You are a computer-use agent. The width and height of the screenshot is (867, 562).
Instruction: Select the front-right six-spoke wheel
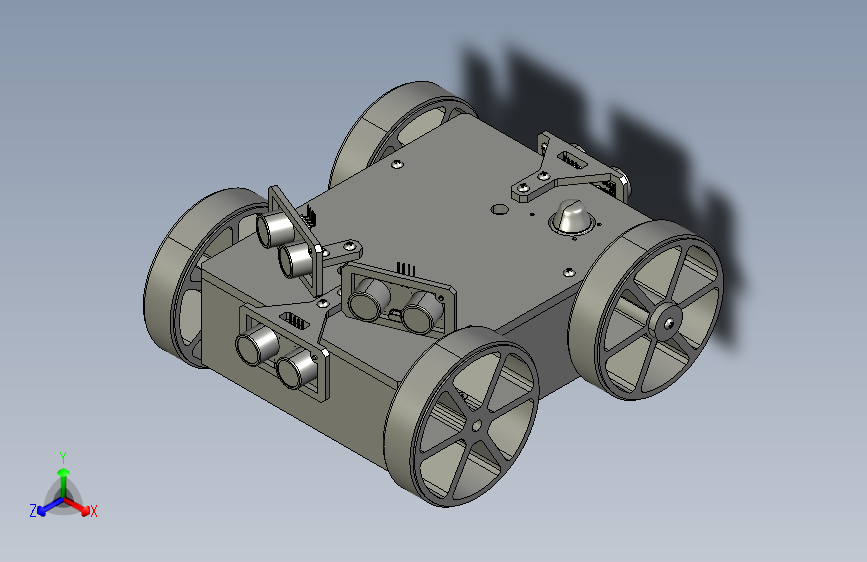click(x=461, y=416)
